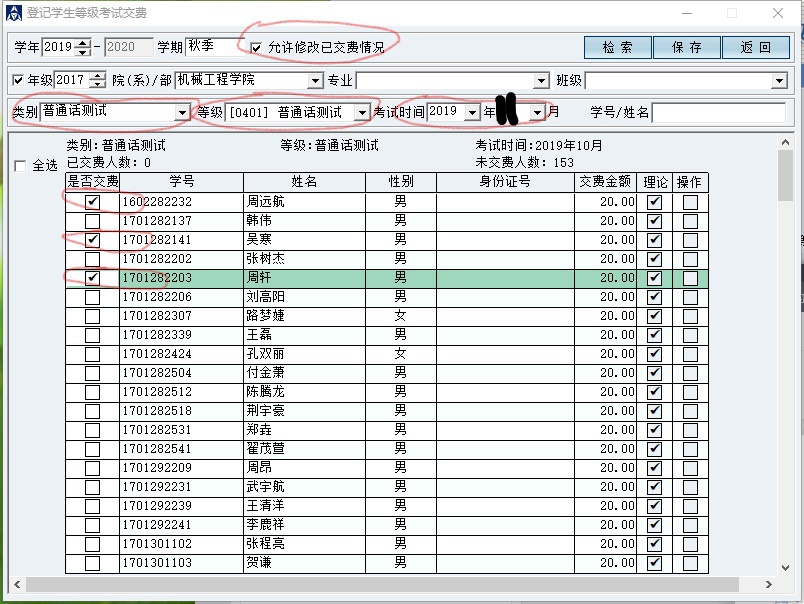804x604 pixels.
Task: Open the 考试时间 year dropdown
Action: tap(472, 112)
